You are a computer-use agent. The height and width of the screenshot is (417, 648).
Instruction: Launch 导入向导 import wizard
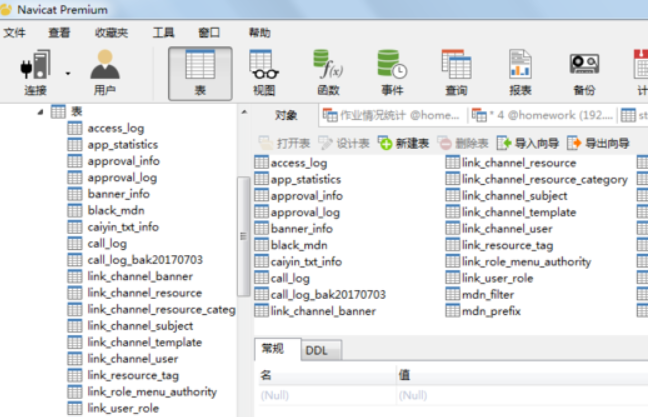pos(528,143)
